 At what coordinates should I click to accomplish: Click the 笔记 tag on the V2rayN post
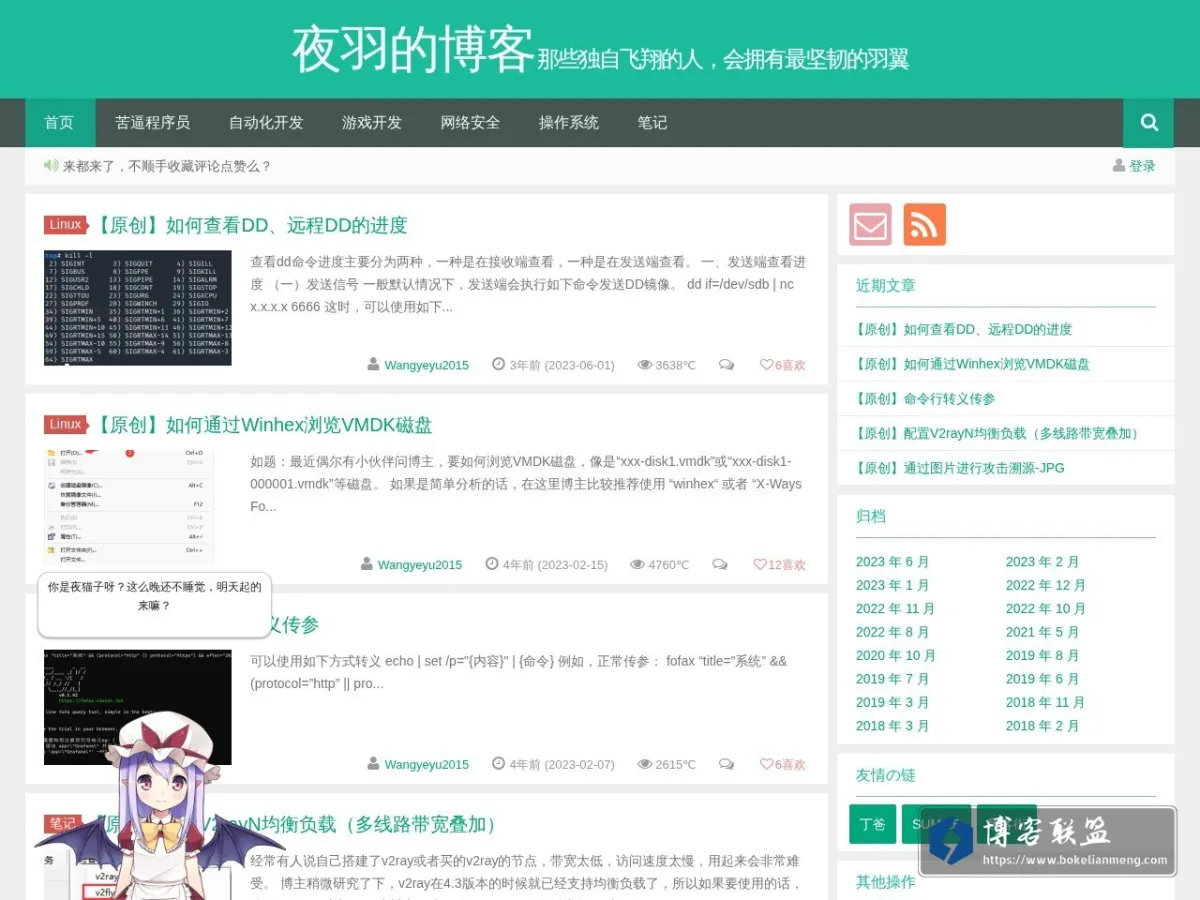coord(62,824)
